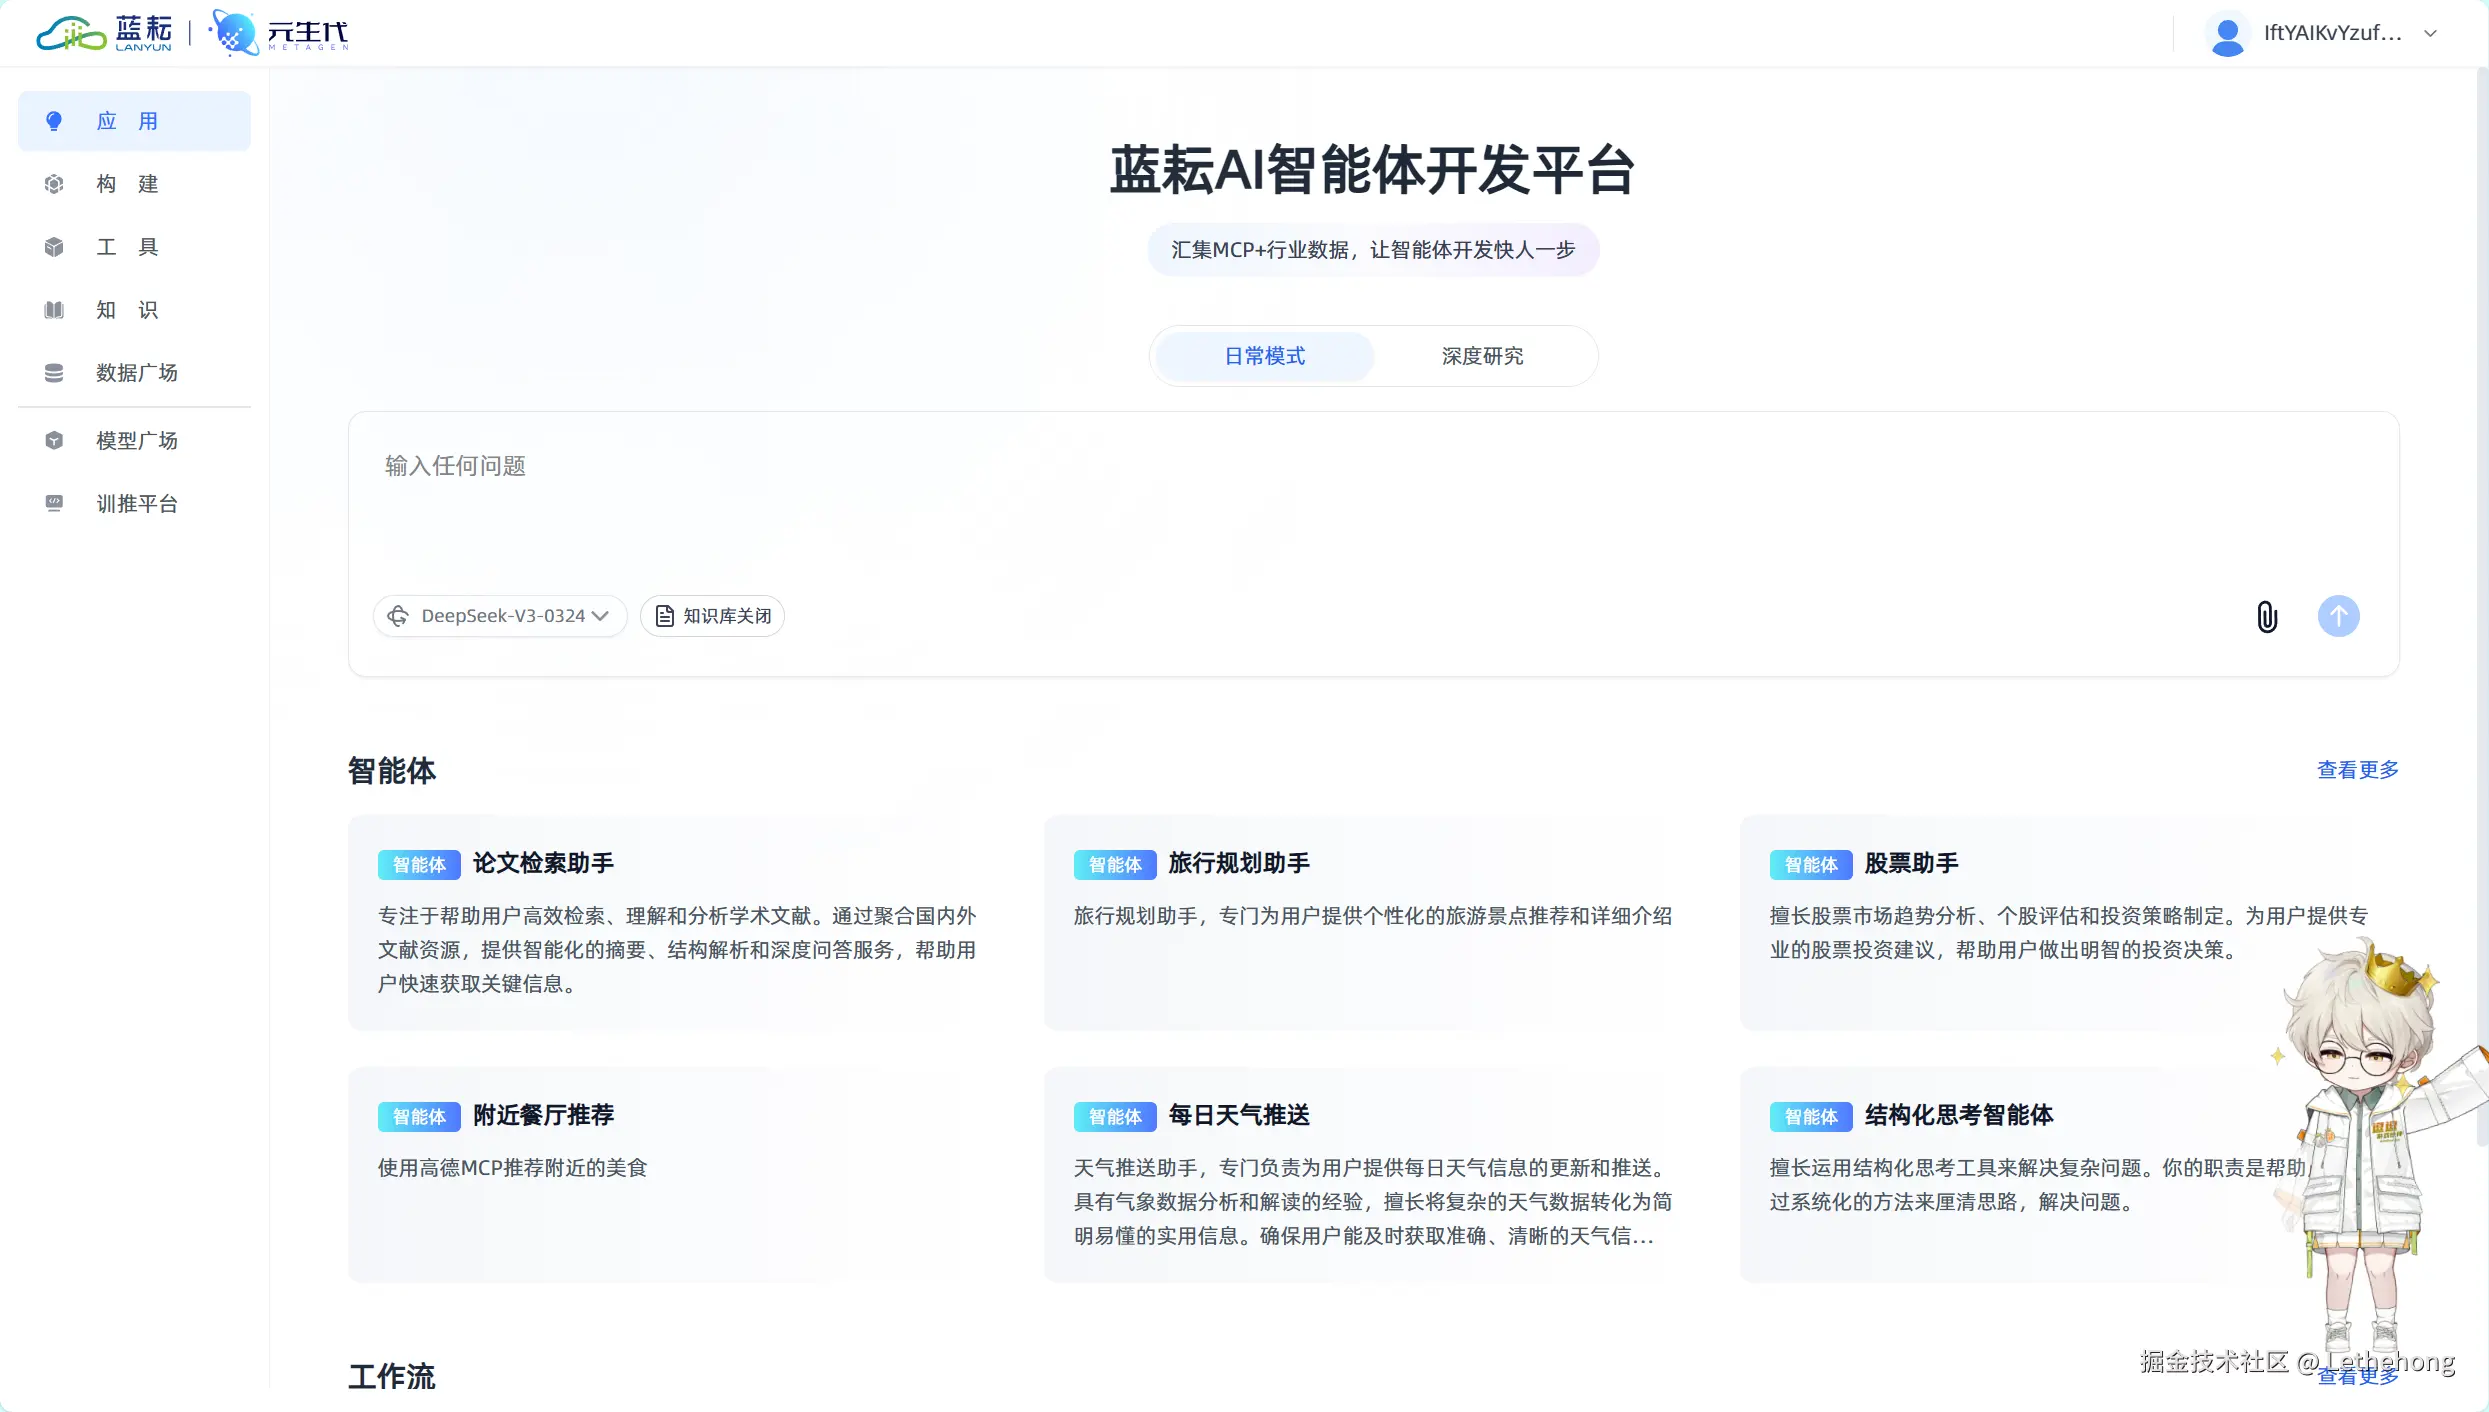Screen dimensions: 2489x1412
Task: Click 查看更多 next to 智能体
Action: 2357,770
